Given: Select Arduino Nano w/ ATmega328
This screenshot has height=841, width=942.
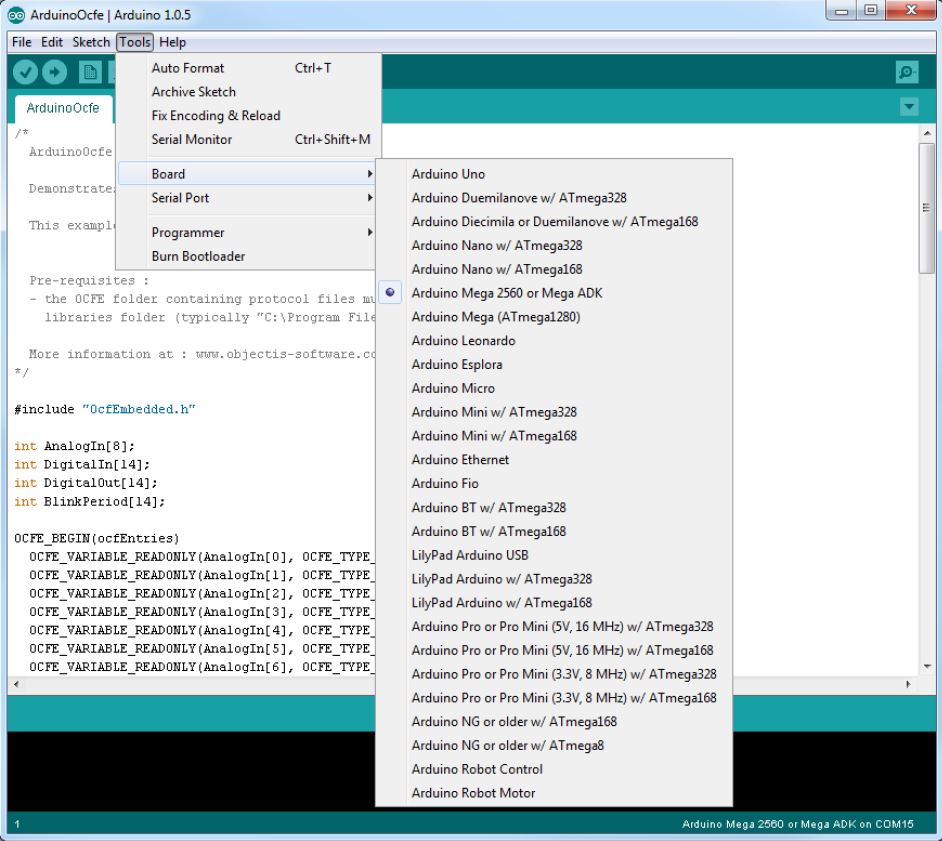Looking at the screenshot, I should (x=553, y=245).
